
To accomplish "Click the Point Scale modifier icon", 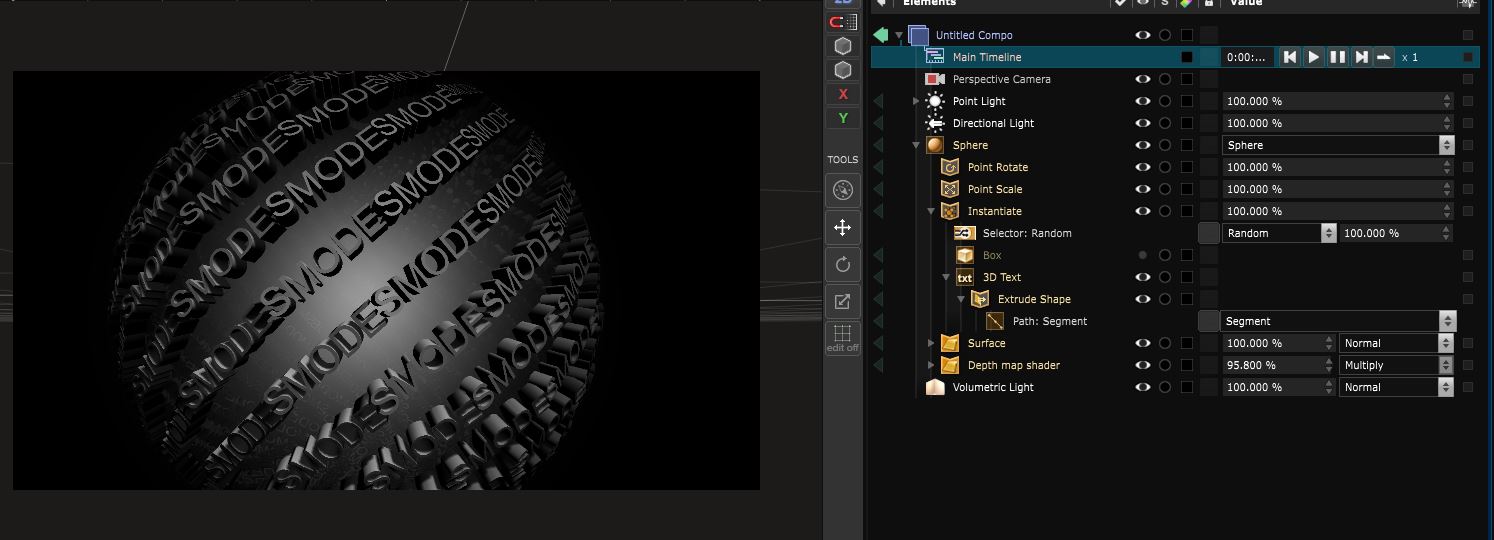I will coord(950,189).
